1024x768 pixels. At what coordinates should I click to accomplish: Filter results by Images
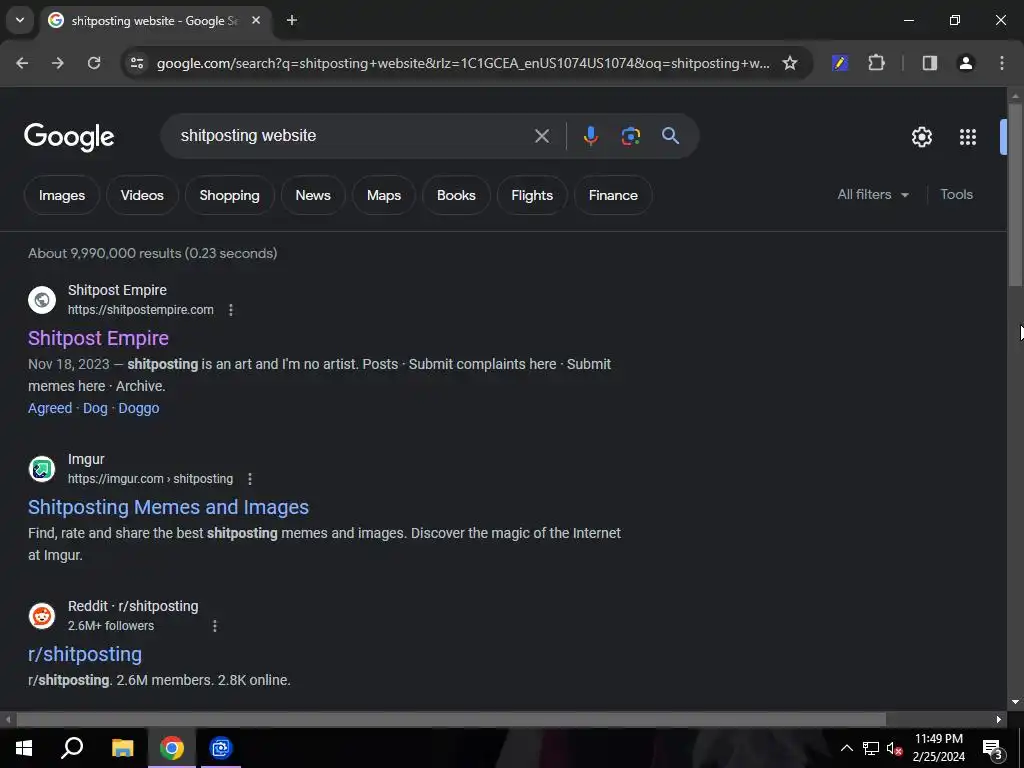pos(62,195)
